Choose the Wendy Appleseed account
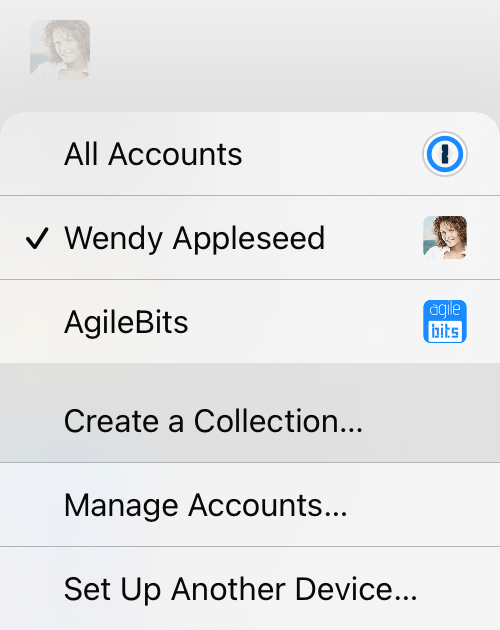 point(250,238)
